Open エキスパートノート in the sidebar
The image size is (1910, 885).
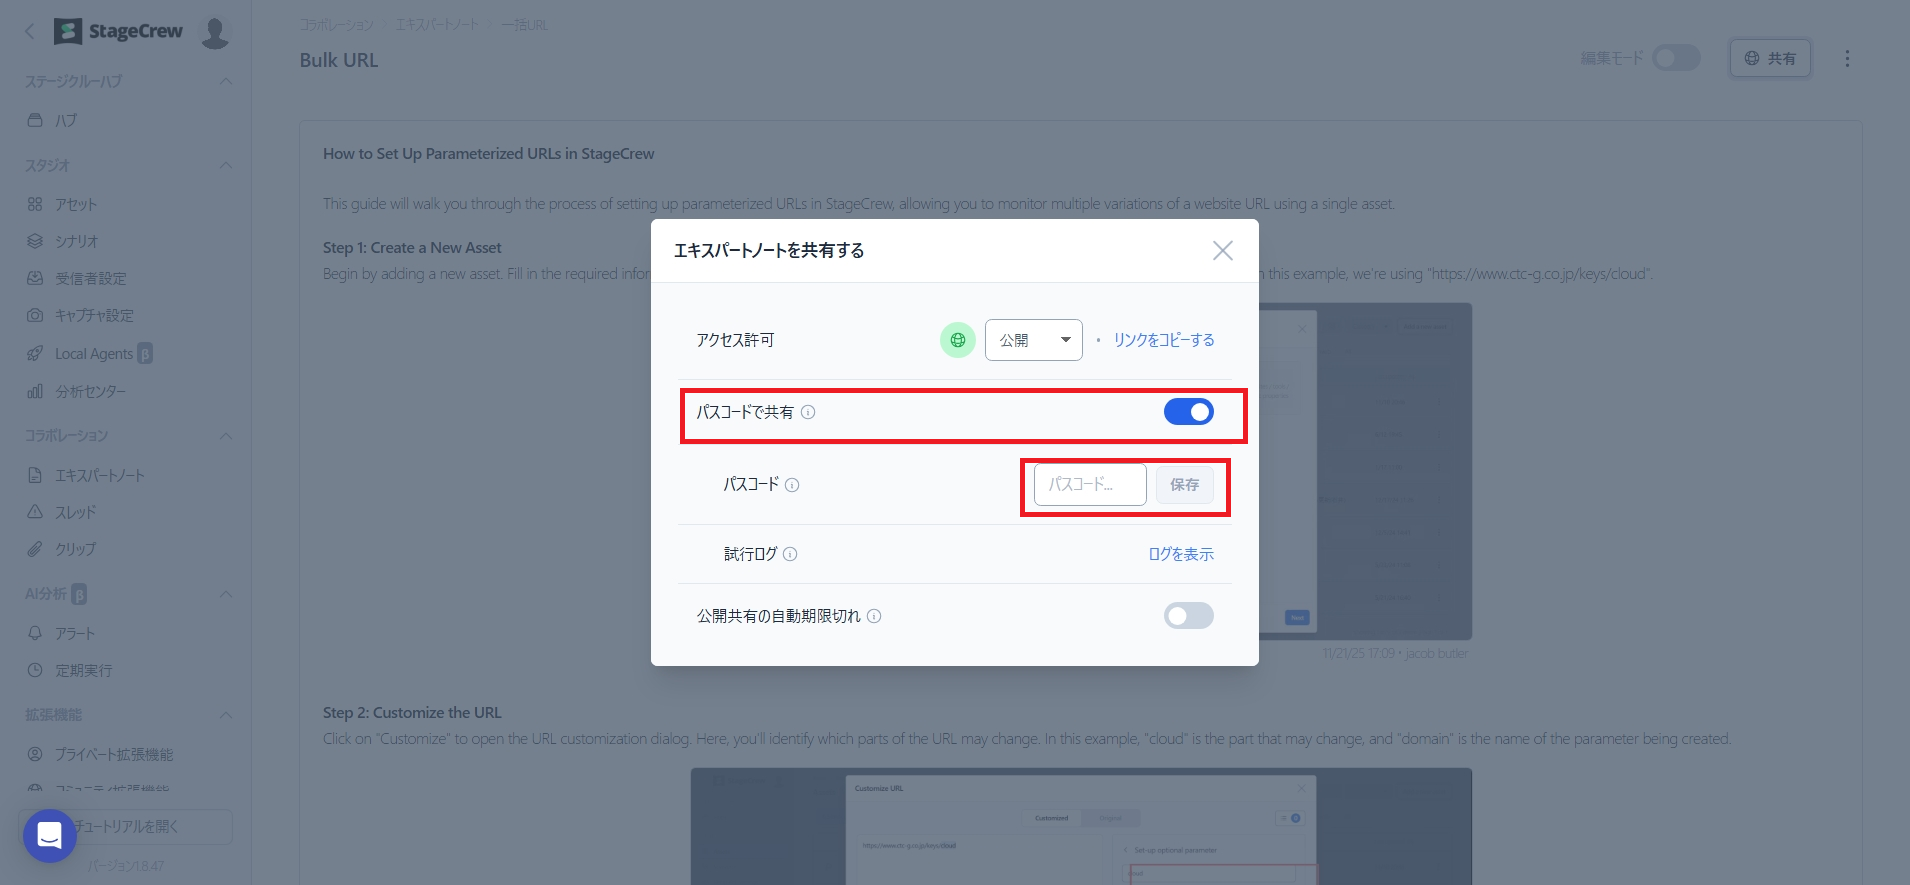99,475
